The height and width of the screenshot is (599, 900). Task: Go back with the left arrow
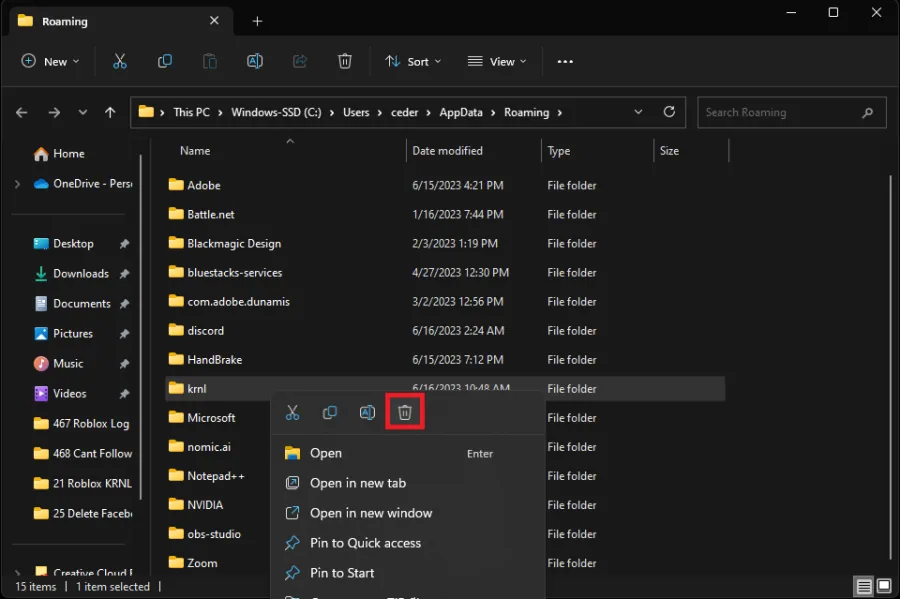coord(22,112)
